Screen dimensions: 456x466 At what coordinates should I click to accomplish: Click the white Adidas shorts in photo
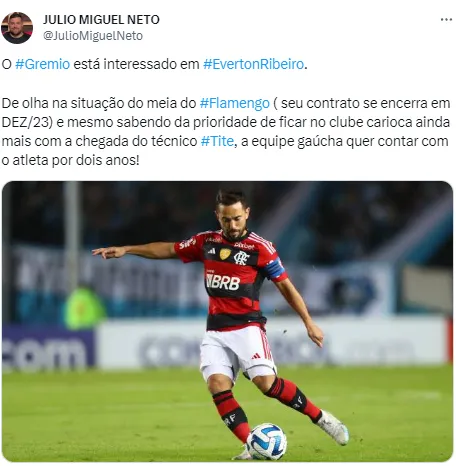click(237, 353)
